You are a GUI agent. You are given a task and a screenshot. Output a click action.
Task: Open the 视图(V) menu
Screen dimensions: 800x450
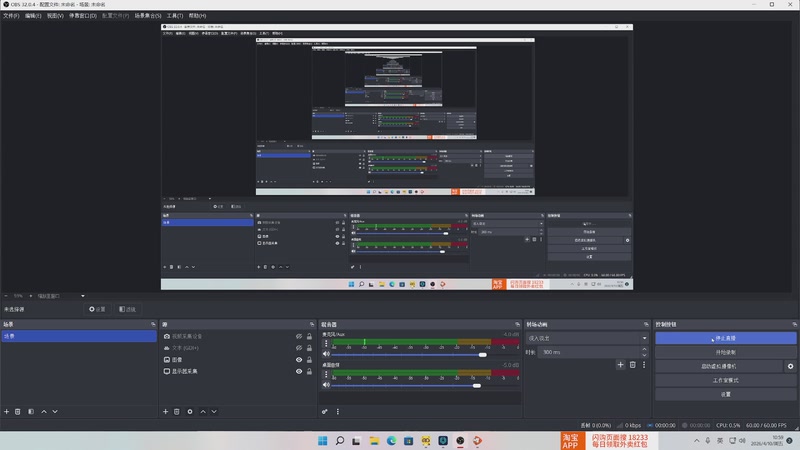coord(55,16)
